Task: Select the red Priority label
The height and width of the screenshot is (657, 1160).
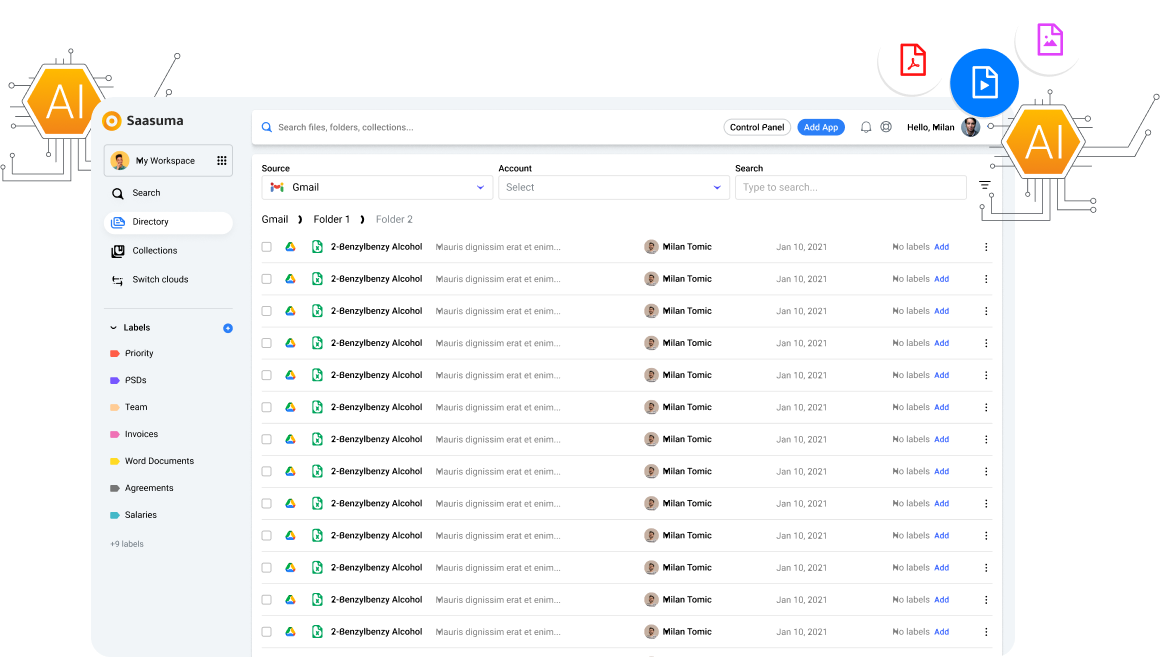Action: click(x=139, y=354)
